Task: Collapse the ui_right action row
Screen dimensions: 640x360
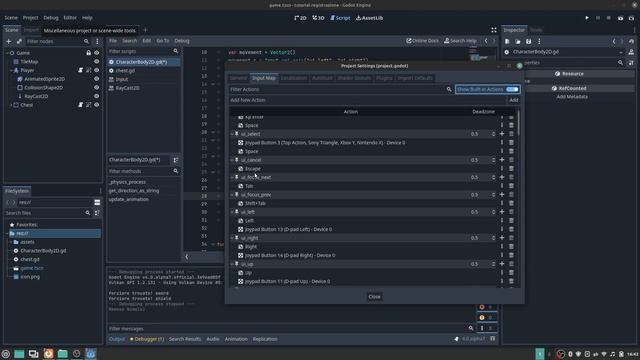Action: tap(232, 238)
